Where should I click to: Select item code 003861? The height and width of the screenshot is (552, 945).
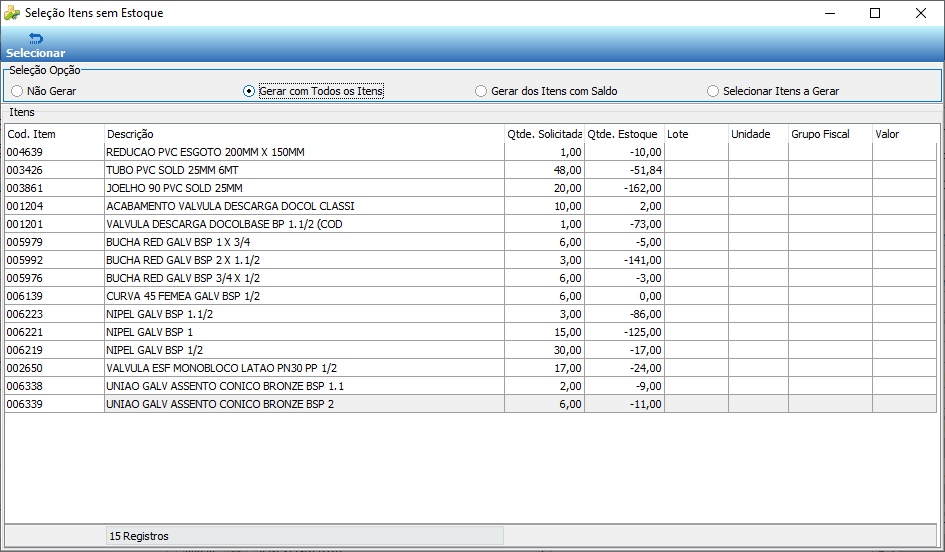pyautogui.click(x=25, y=188)
